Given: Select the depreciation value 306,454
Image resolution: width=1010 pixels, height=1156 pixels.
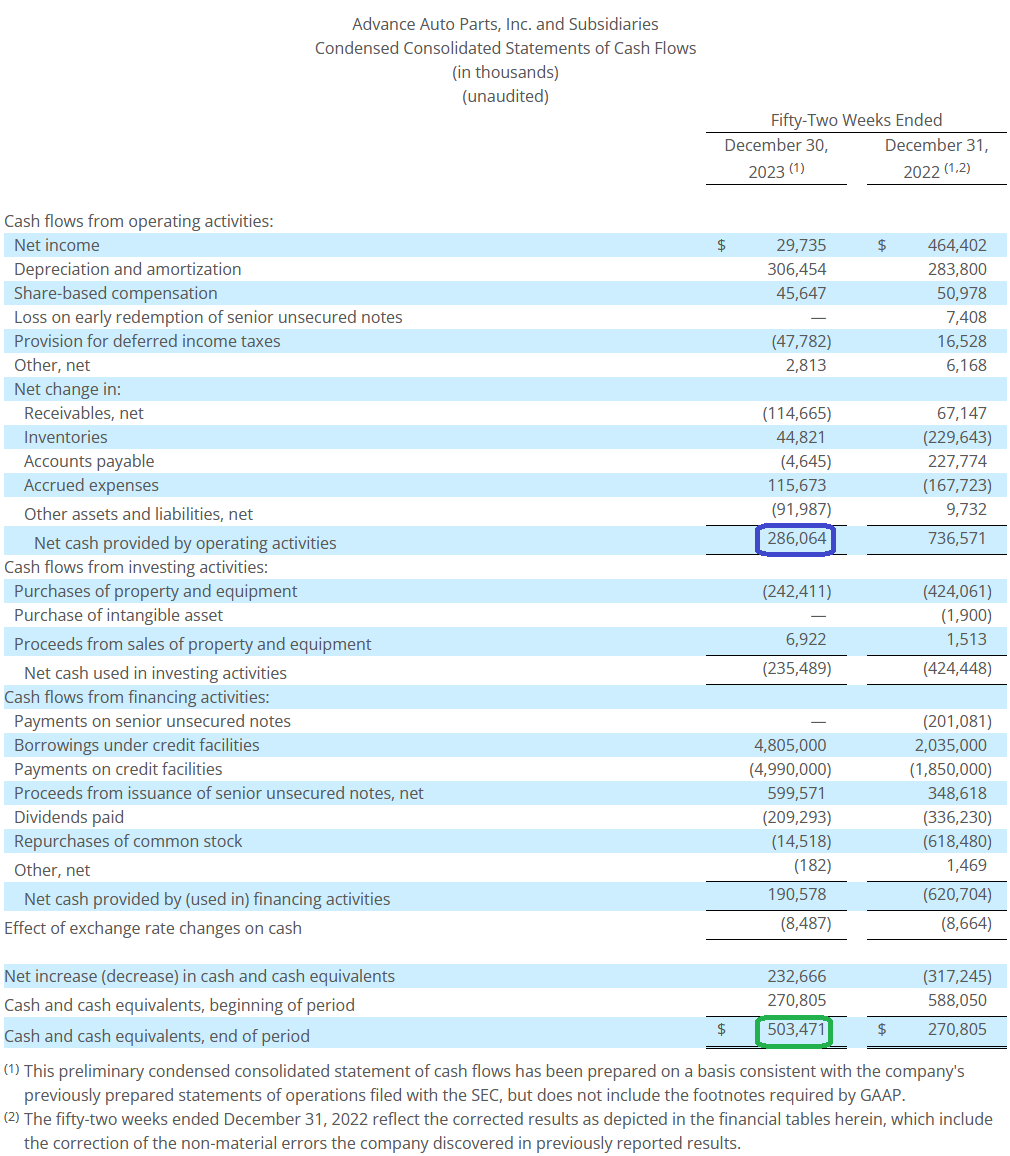Looking at the screenshot, I should pos(796,270).
